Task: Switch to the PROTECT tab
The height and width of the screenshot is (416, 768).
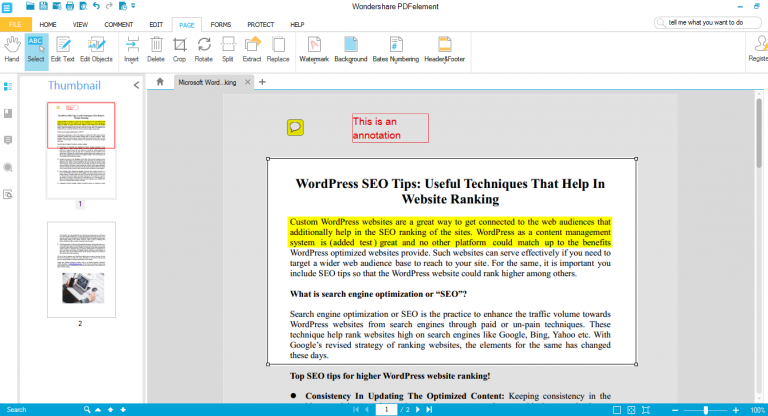Action: 261,24
